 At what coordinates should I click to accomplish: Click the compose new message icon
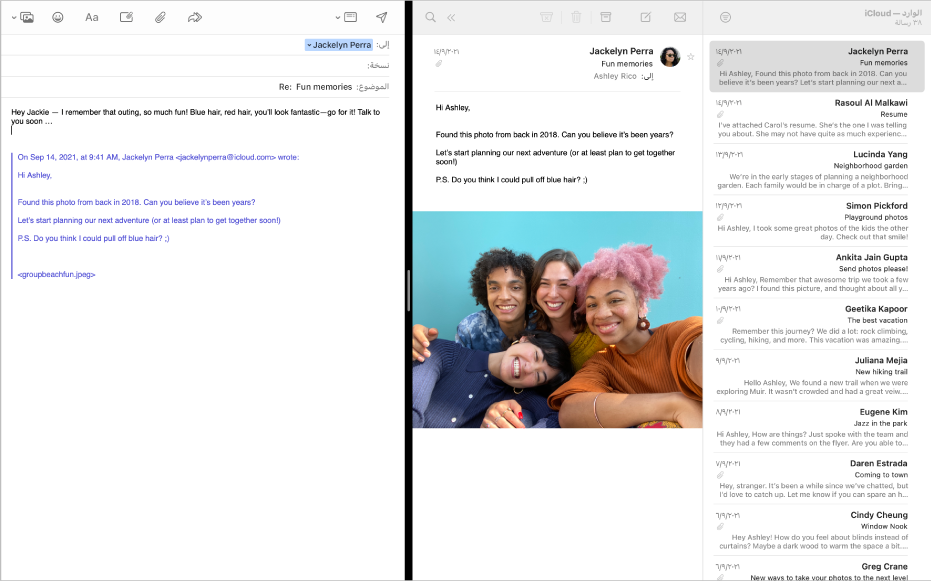pos(646,17)
